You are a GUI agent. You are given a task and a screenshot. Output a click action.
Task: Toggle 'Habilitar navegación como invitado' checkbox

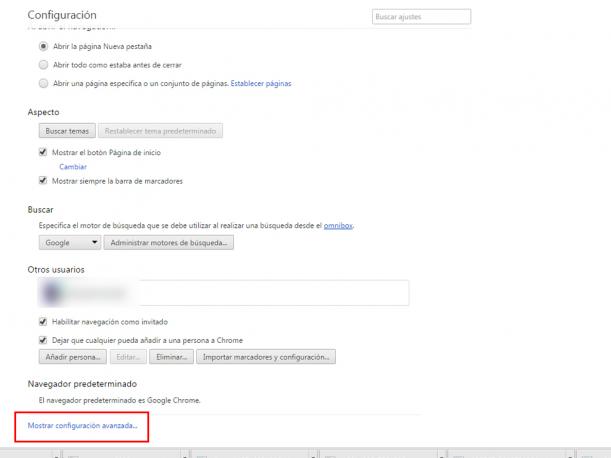coord(43,322)
